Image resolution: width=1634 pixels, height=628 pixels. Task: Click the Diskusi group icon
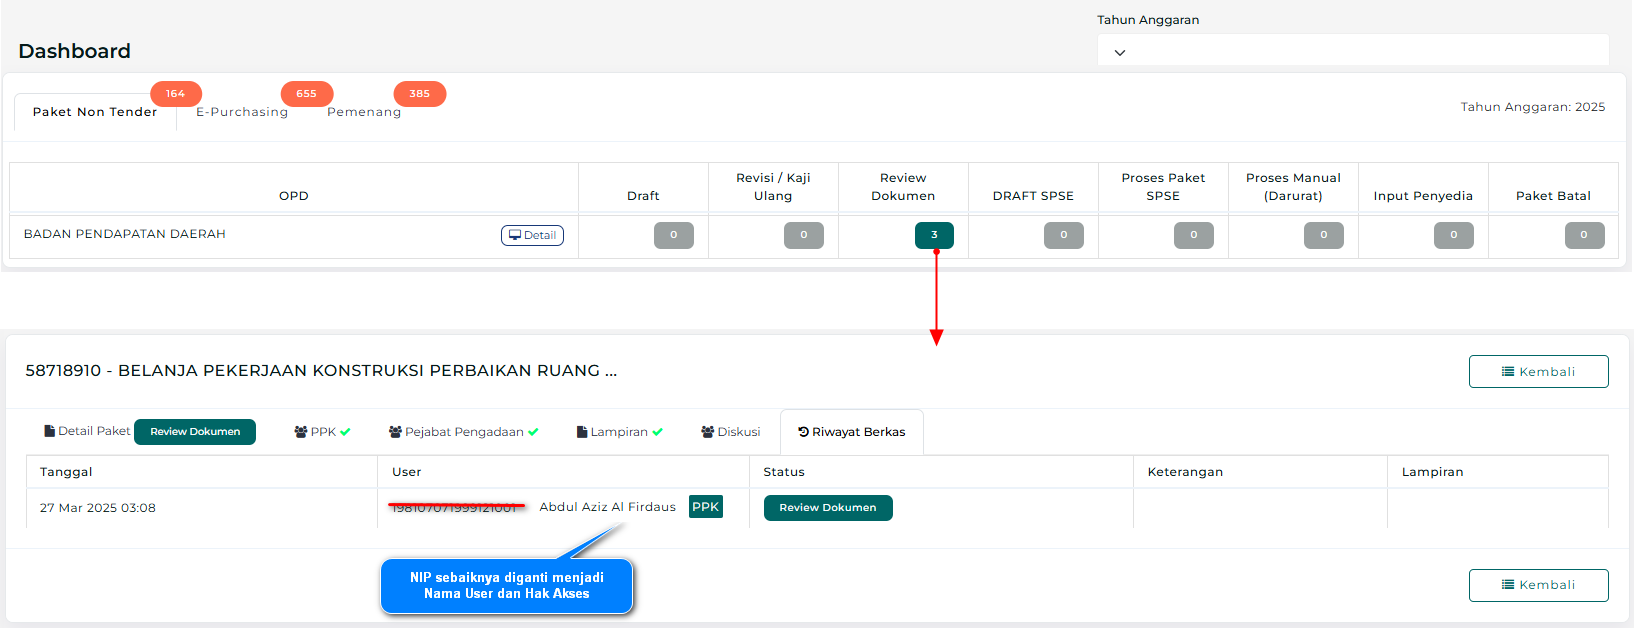click(708, 432)
